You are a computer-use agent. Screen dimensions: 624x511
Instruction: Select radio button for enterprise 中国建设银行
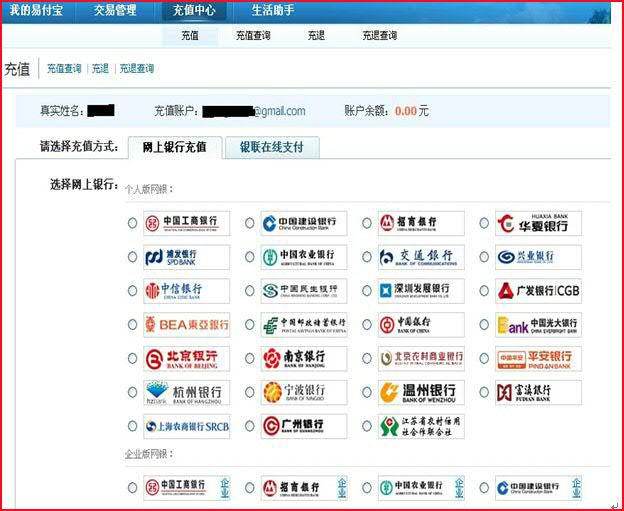pos(484,488)
